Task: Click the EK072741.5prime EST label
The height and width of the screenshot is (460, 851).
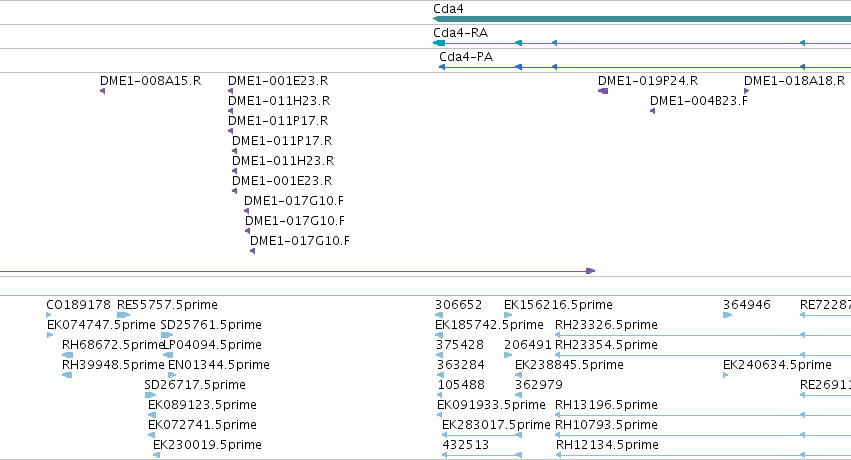Action: [202, 425]
